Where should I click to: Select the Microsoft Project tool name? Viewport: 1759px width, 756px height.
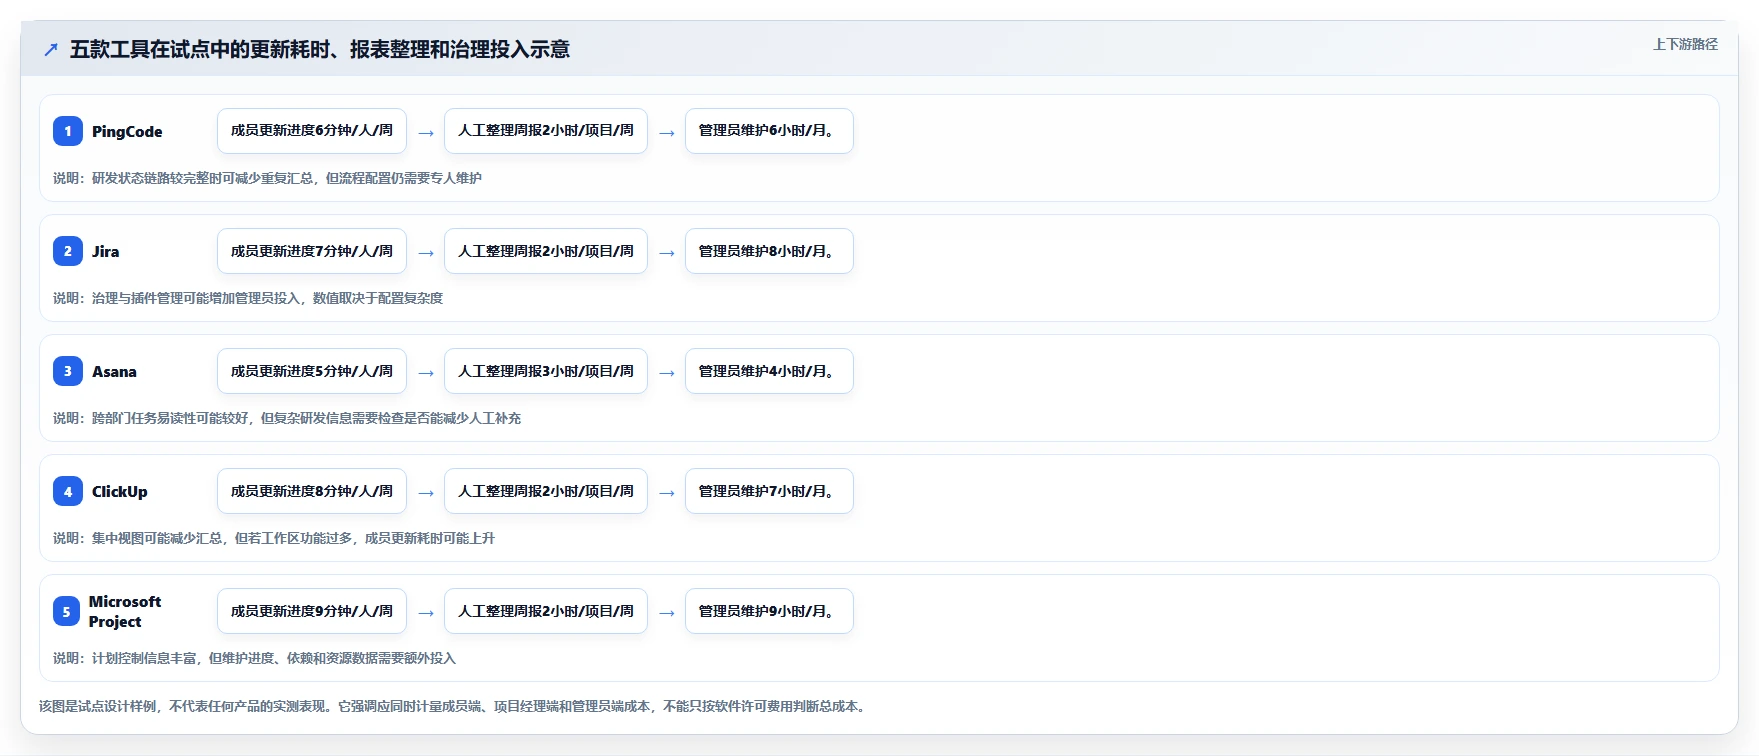[125, 611]
